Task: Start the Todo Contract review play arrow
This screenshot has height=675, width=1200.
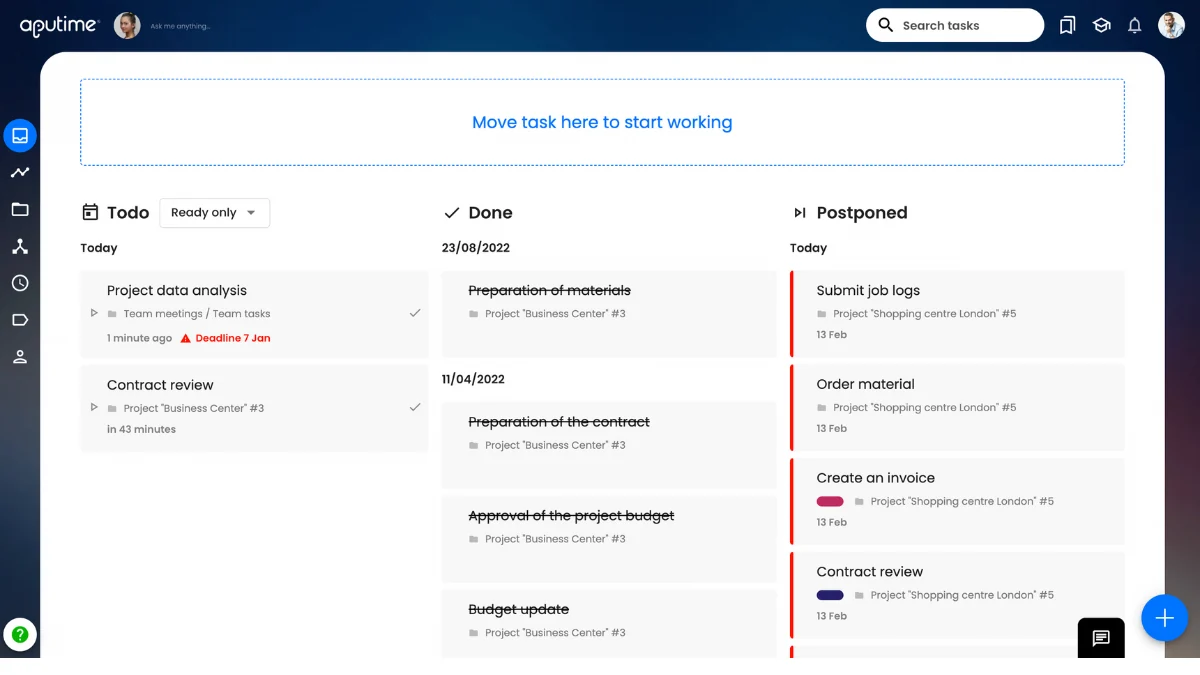Action: pyautogui.click(x=94, y=407)
